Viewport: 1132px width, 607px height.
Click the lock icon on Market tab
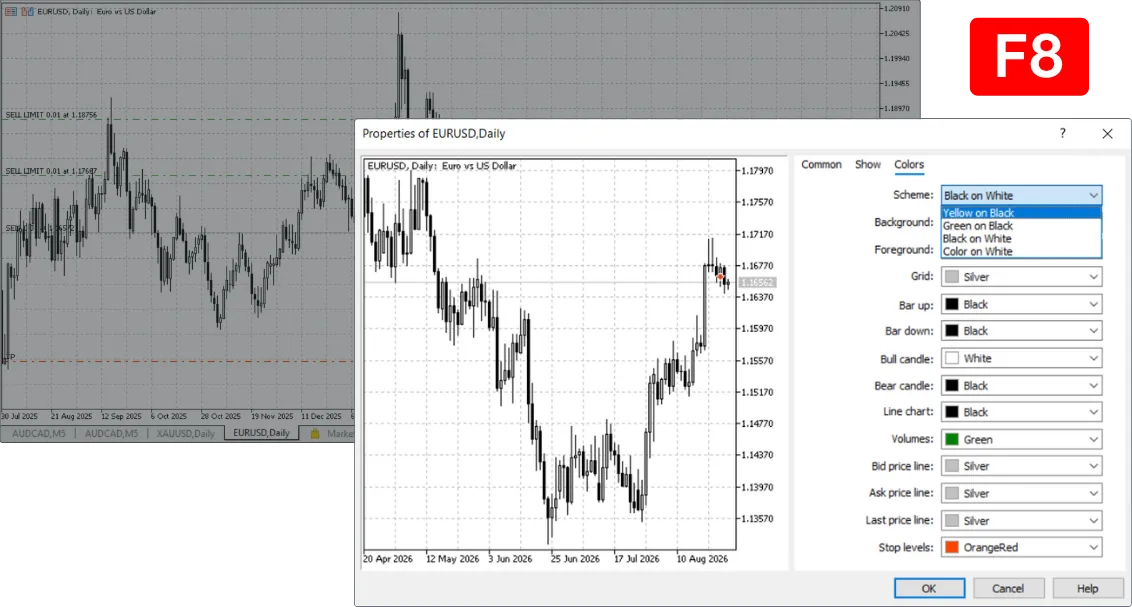(x=315, y=434)
